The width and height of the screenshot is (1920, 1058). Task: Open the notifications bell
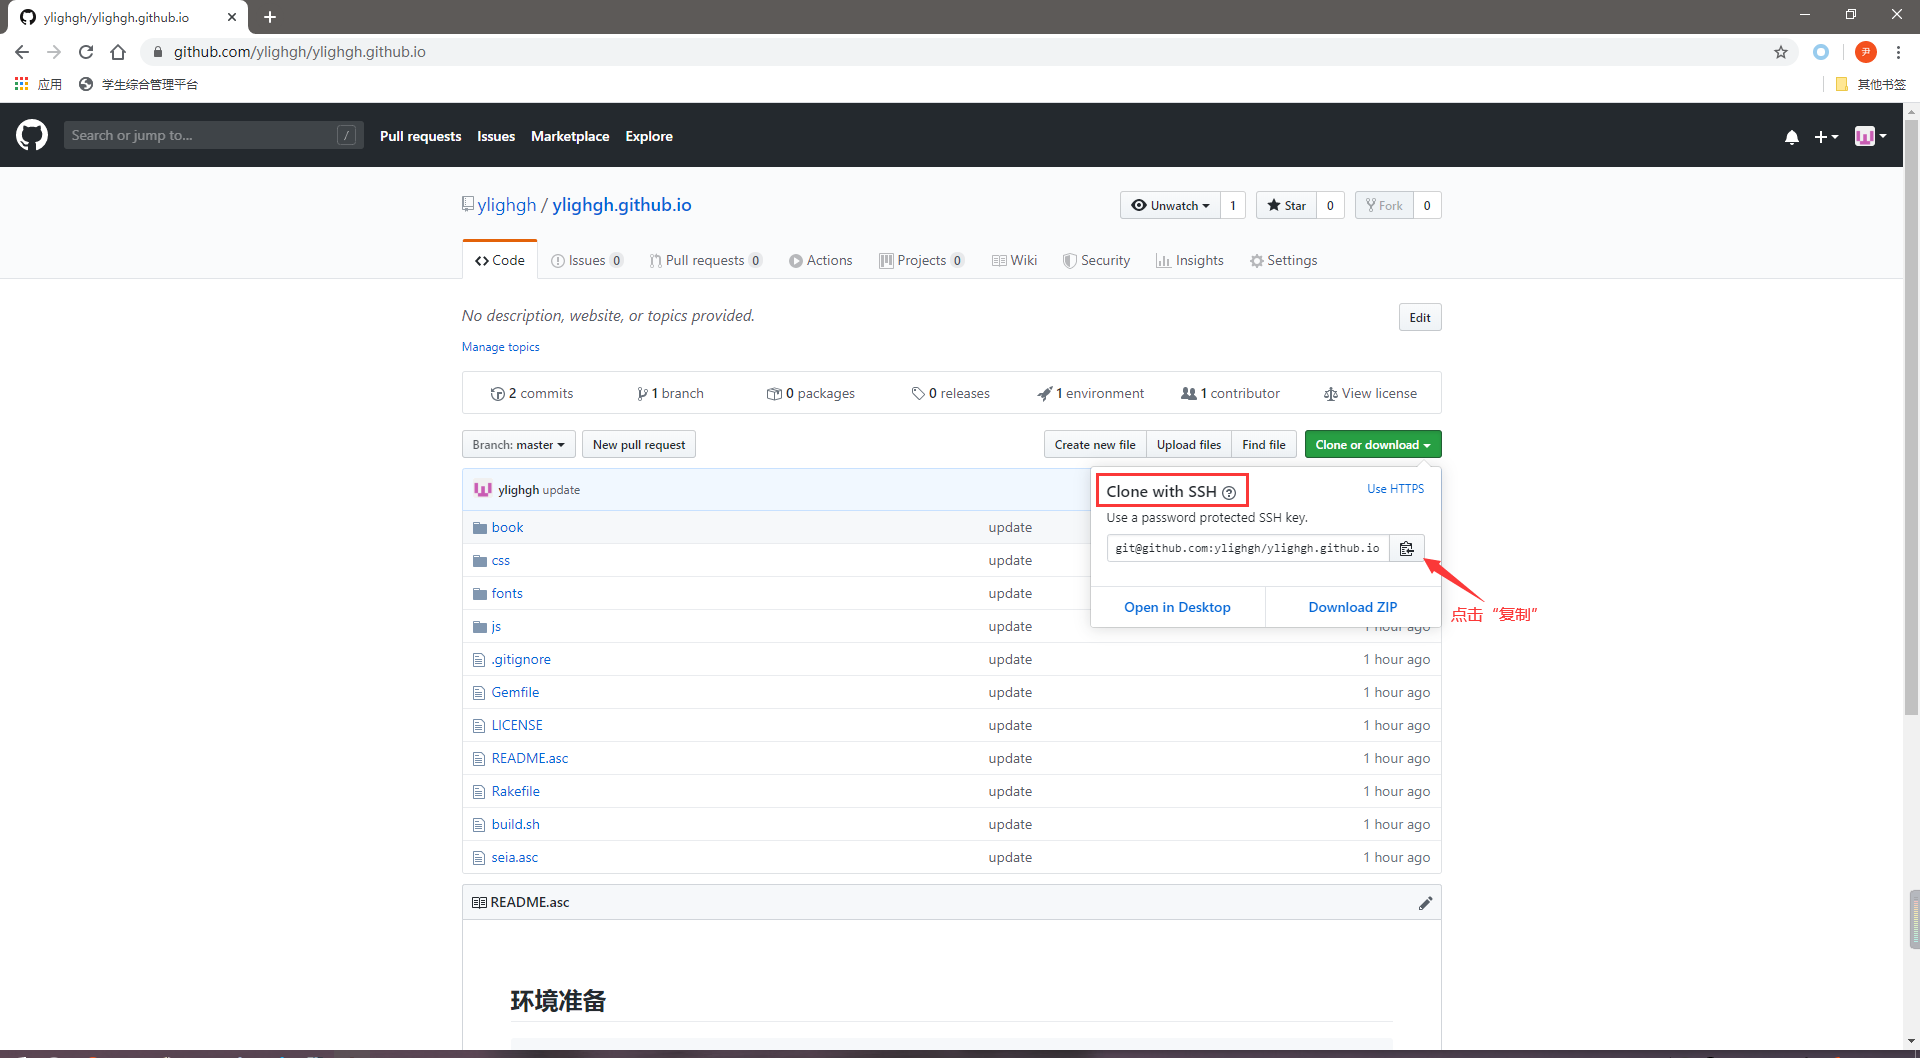(x=1792, y=137)
